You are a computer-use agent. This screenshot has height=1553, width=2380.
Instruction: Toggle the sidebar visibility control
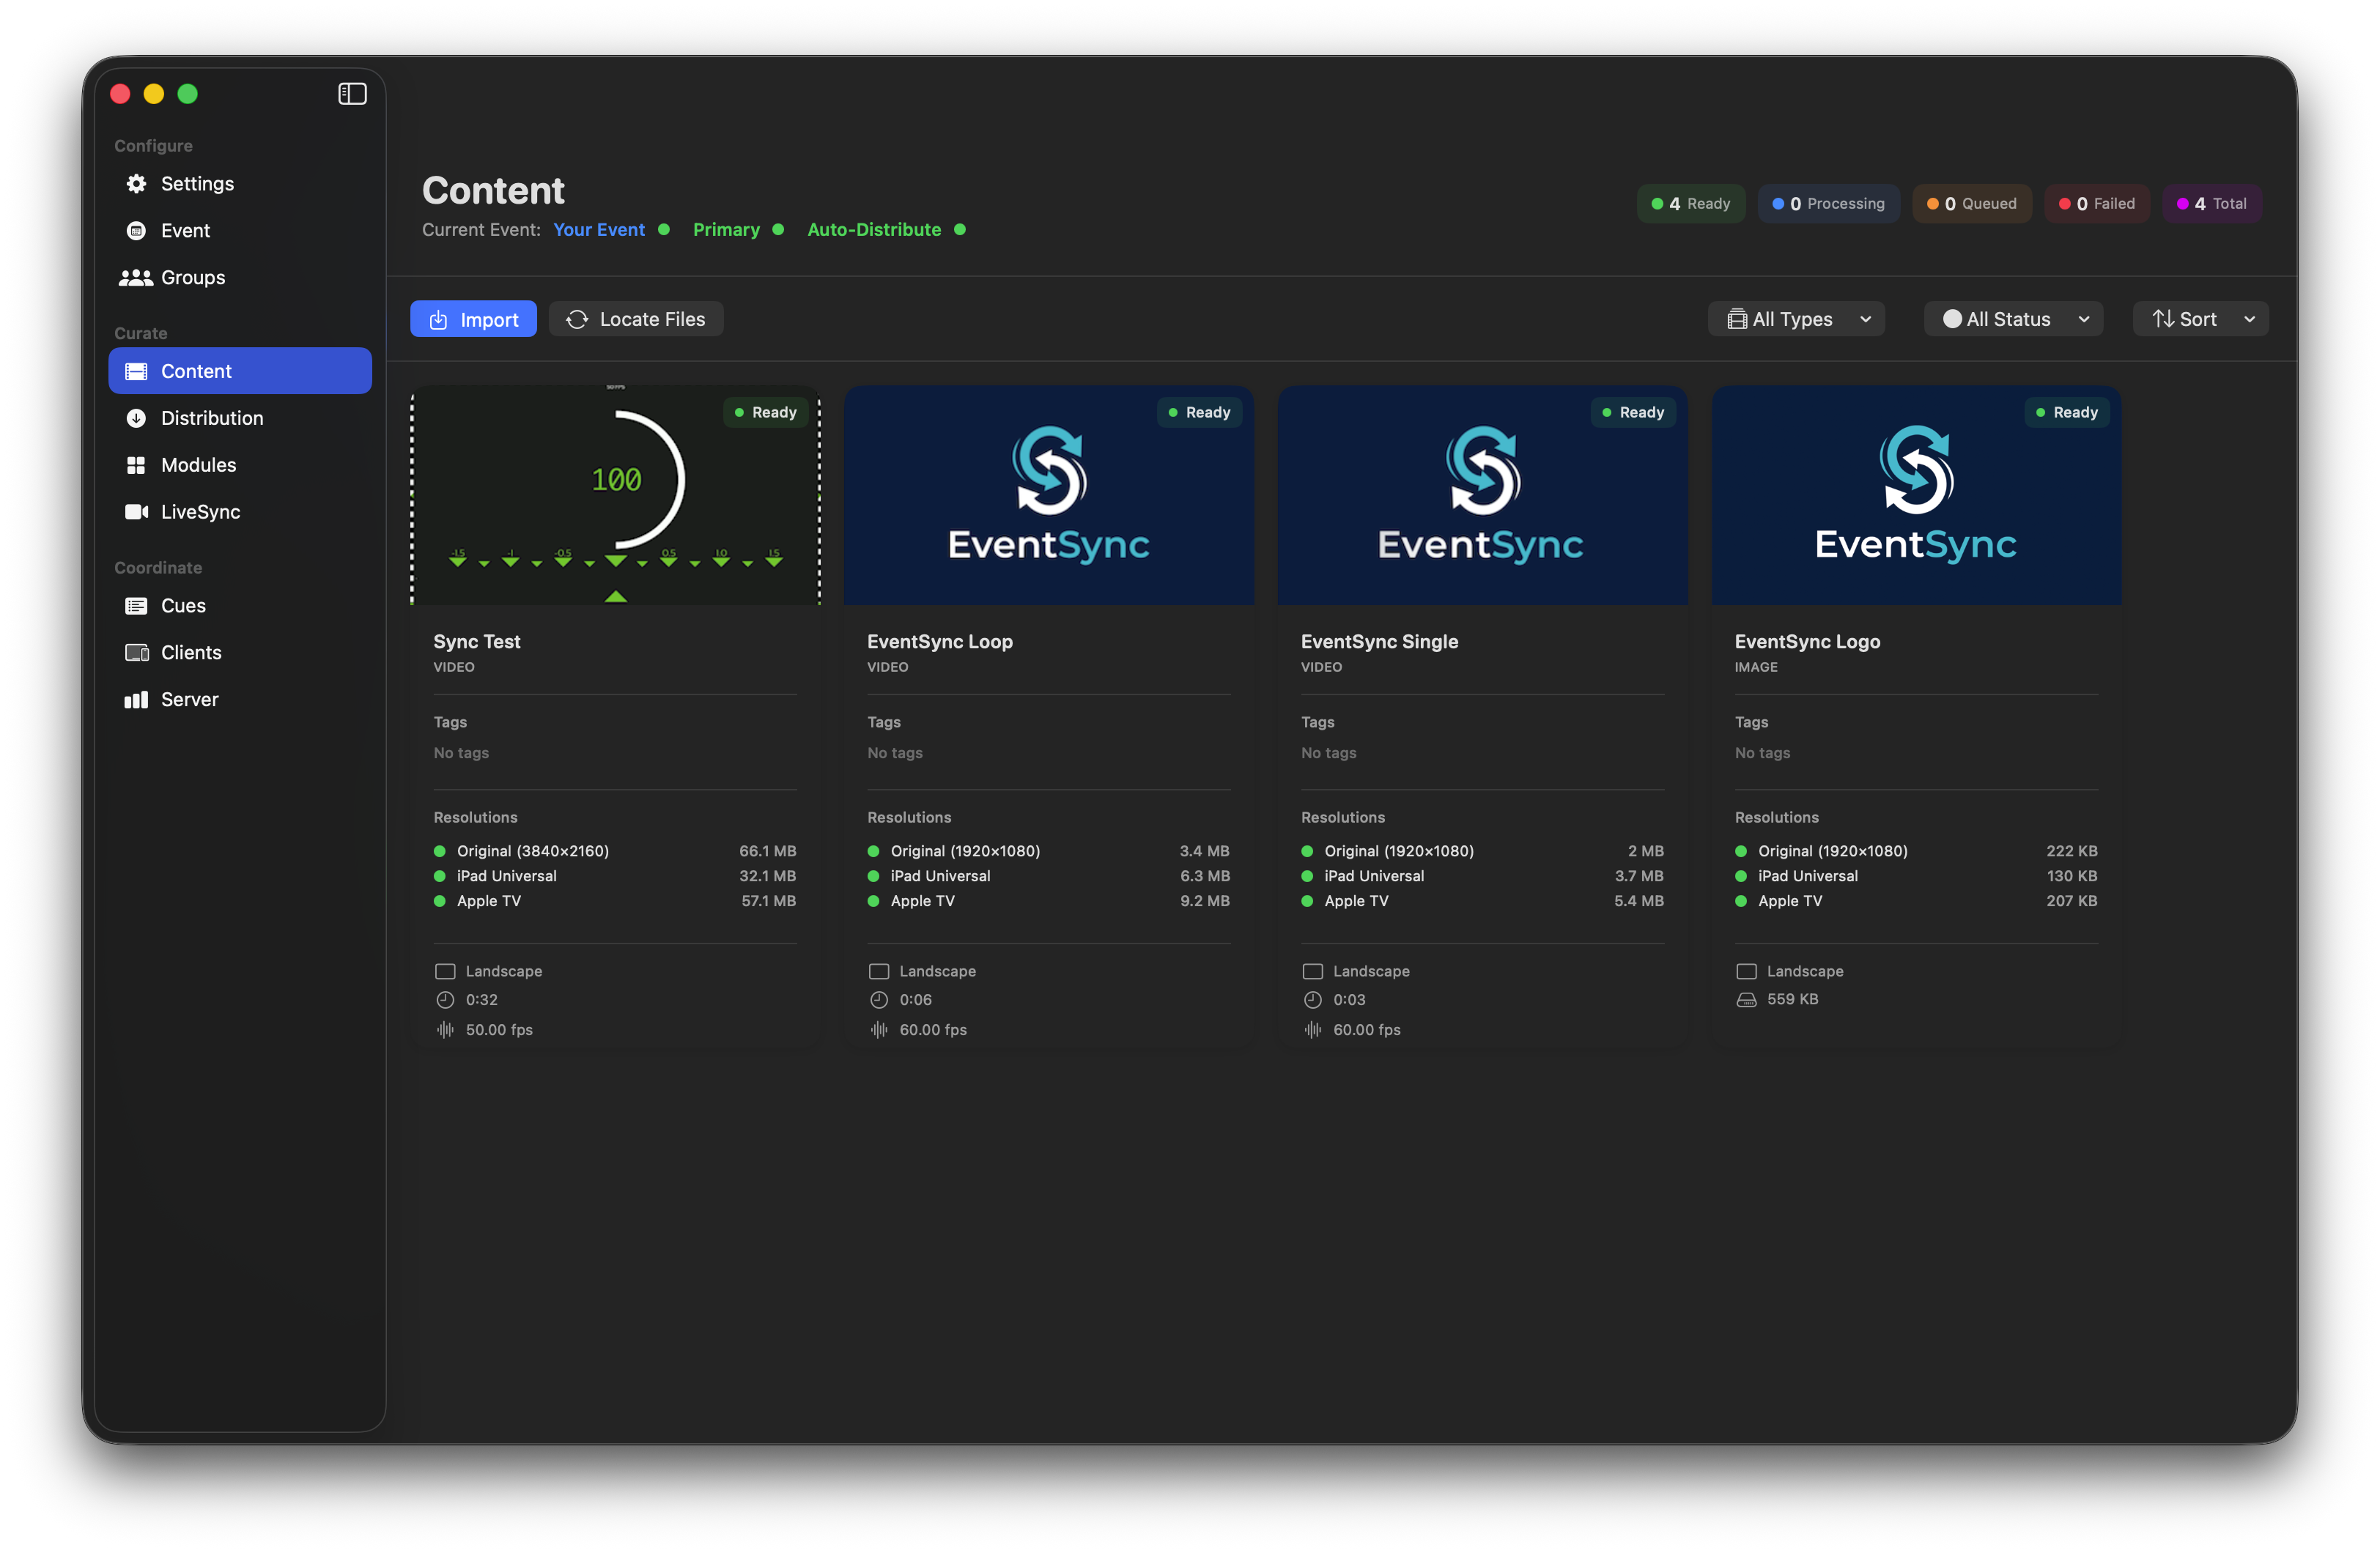pos(352,93)
